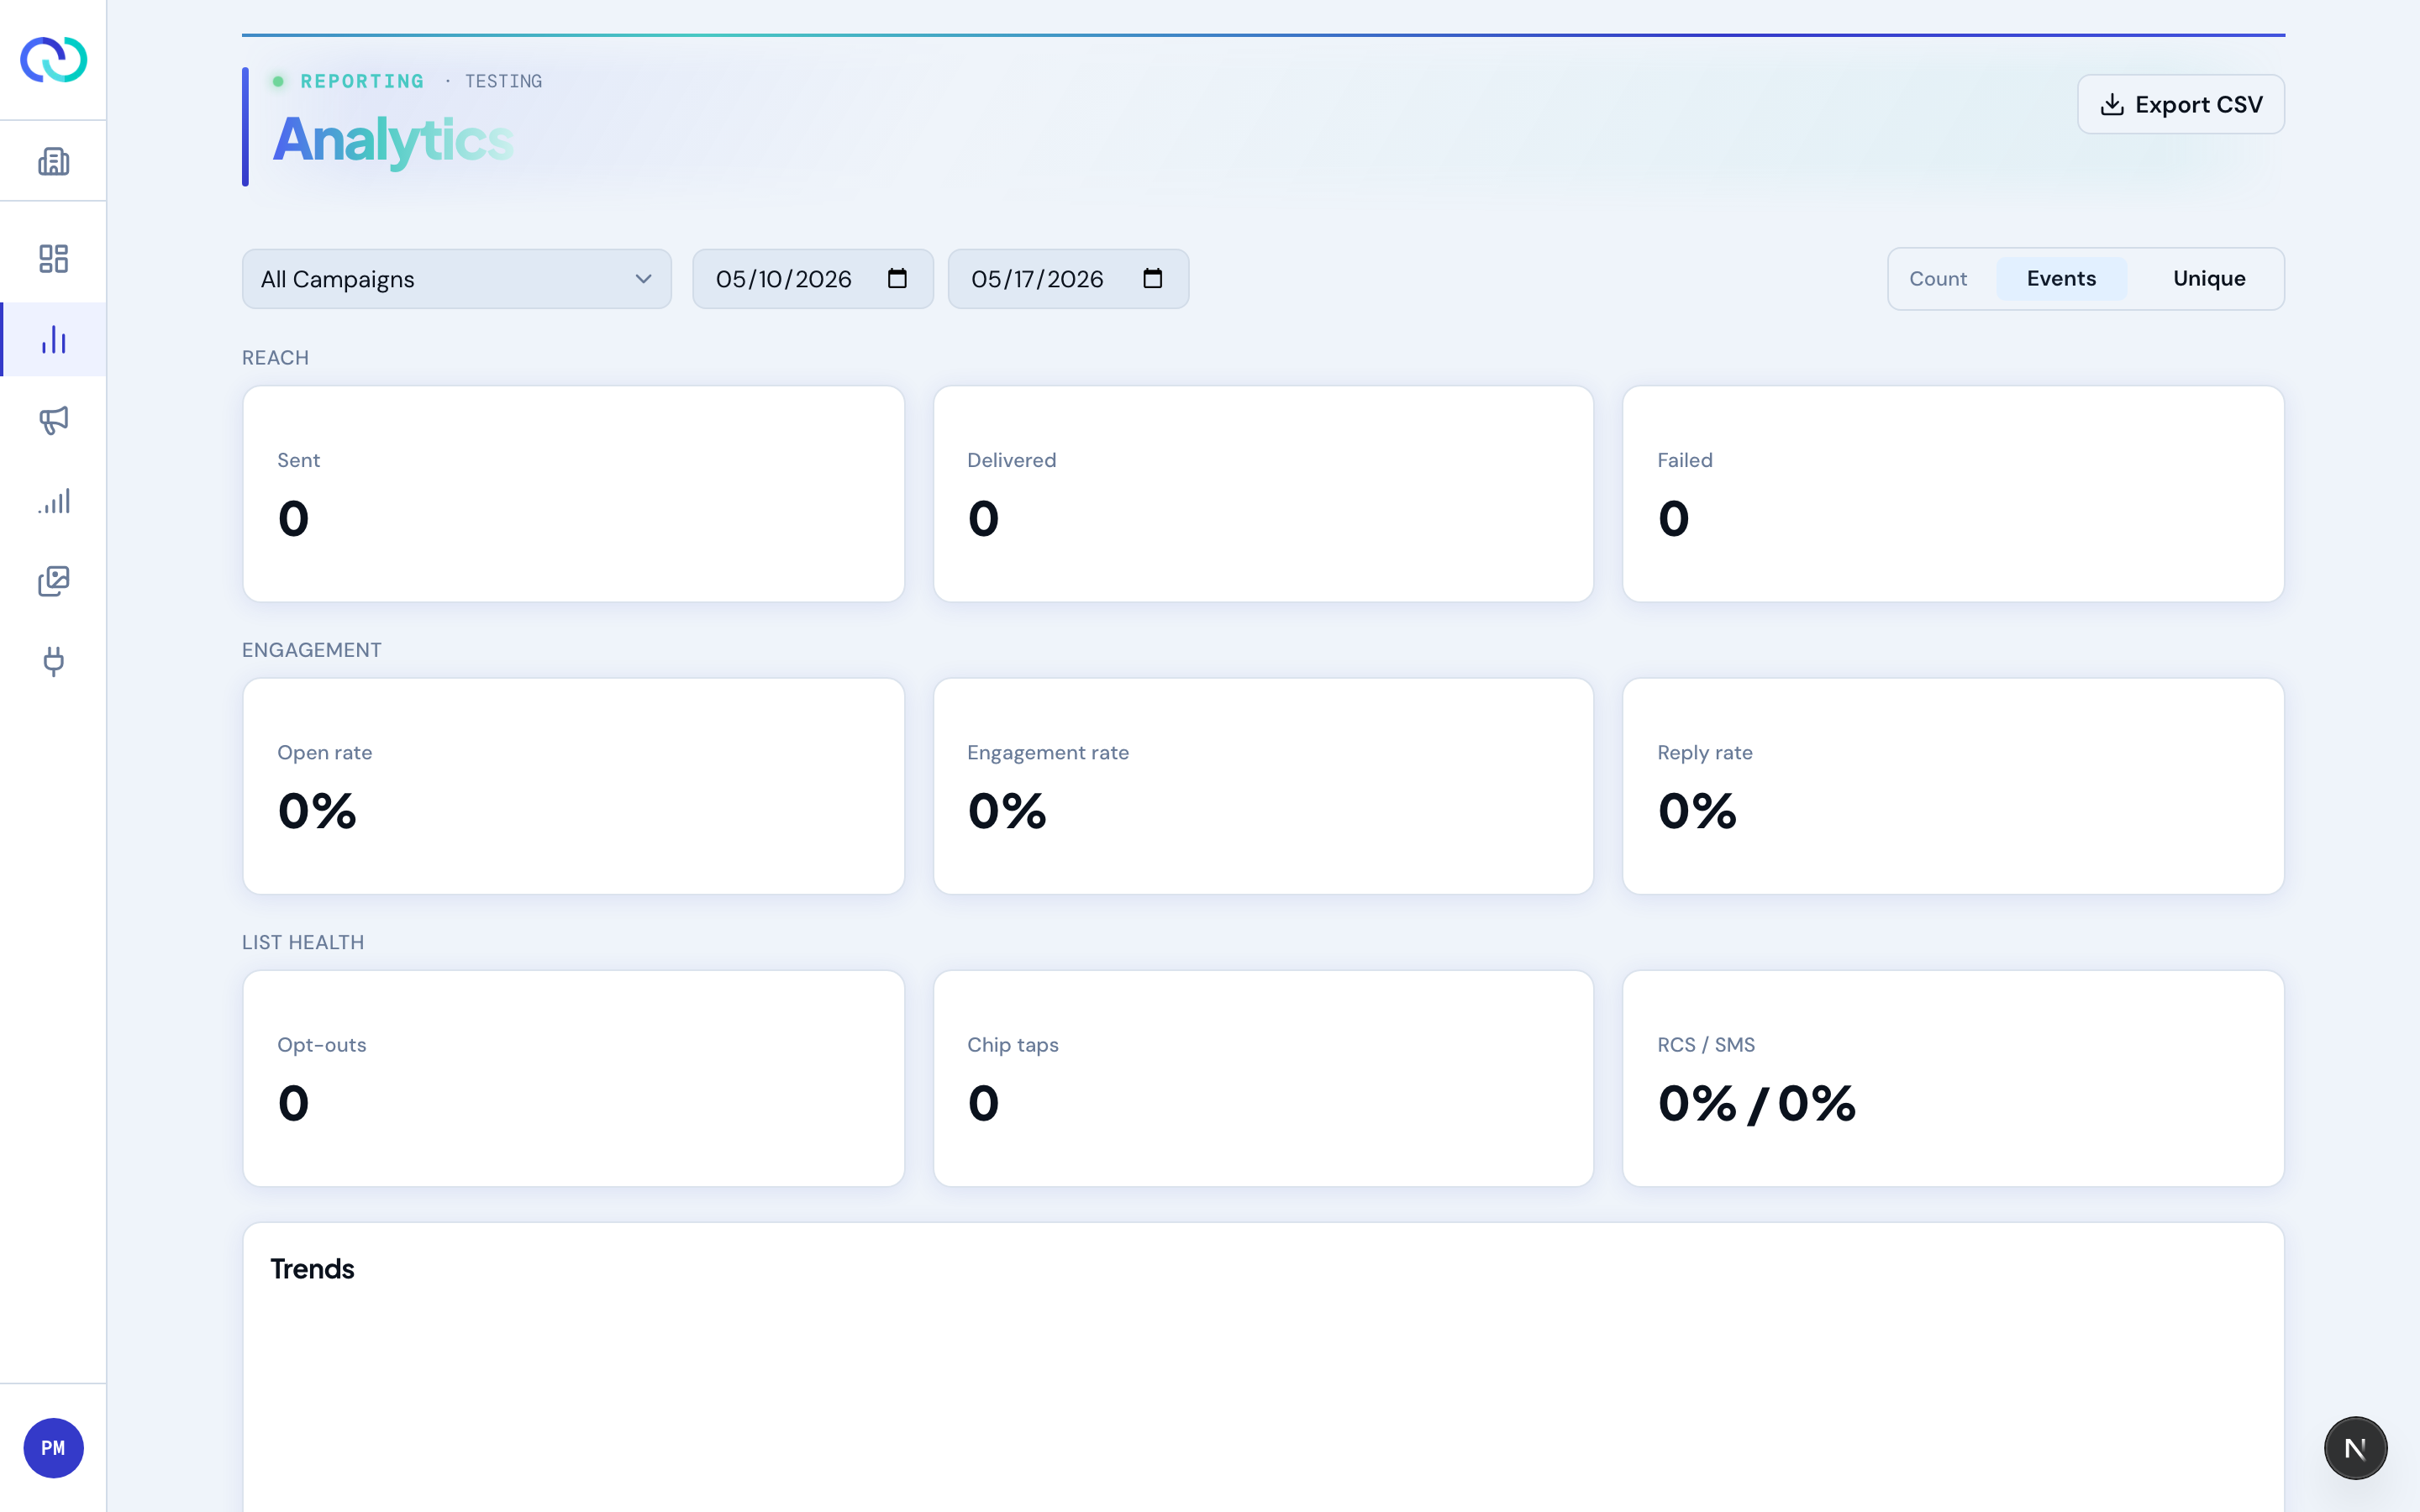
Task: Click the Open rate card
Action: coord(573,786)
